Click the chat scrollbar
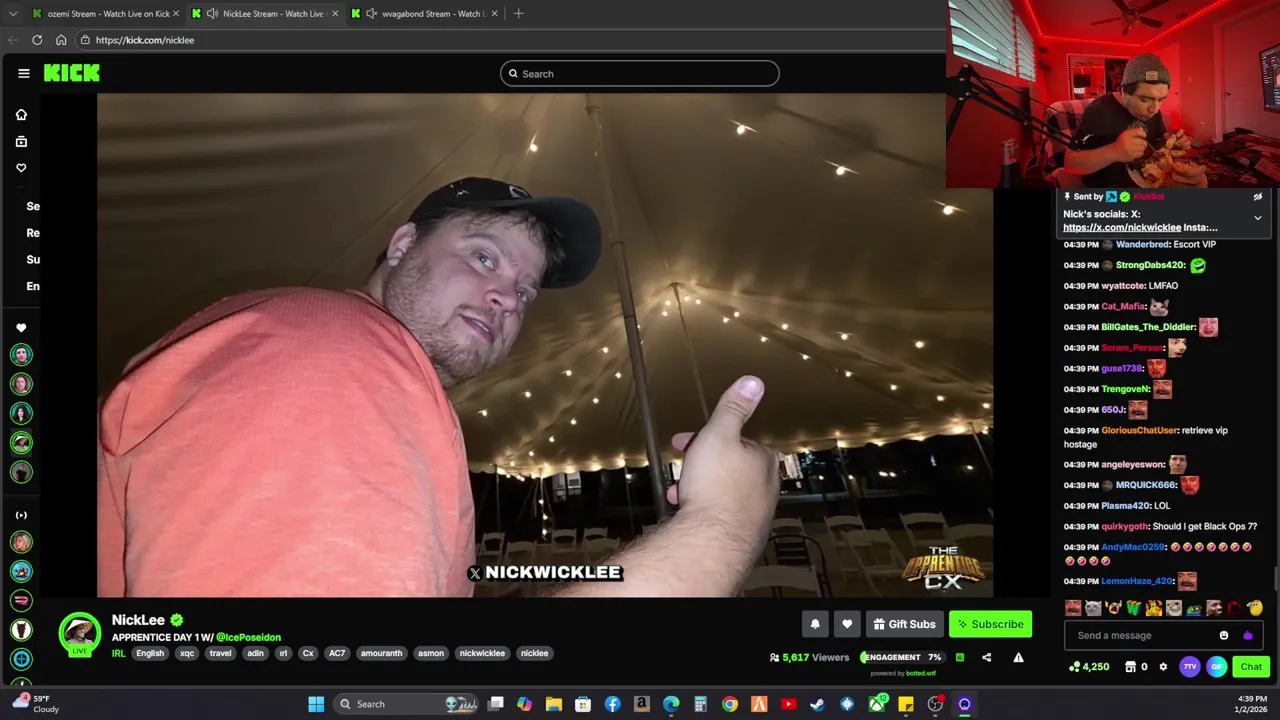1280x720 pixels. 1275,579
